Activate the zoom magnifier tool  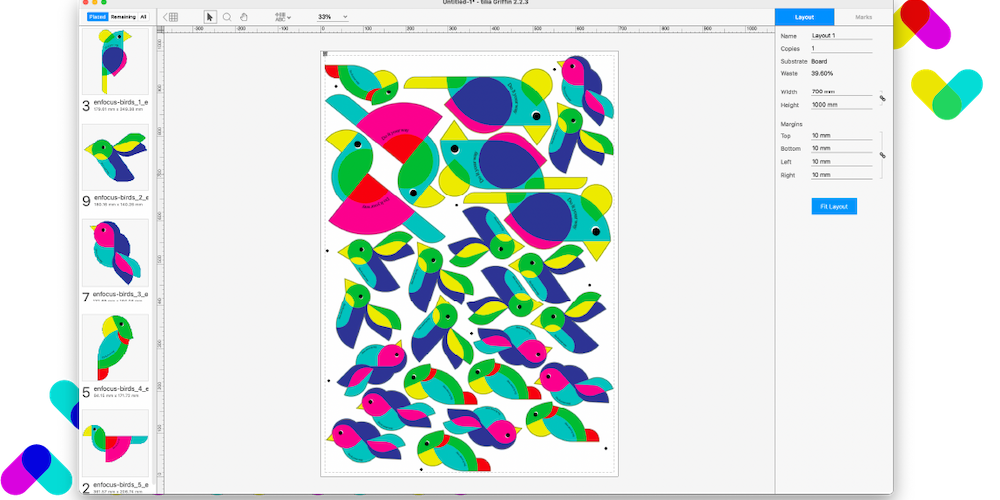click(x=227, y=17)
